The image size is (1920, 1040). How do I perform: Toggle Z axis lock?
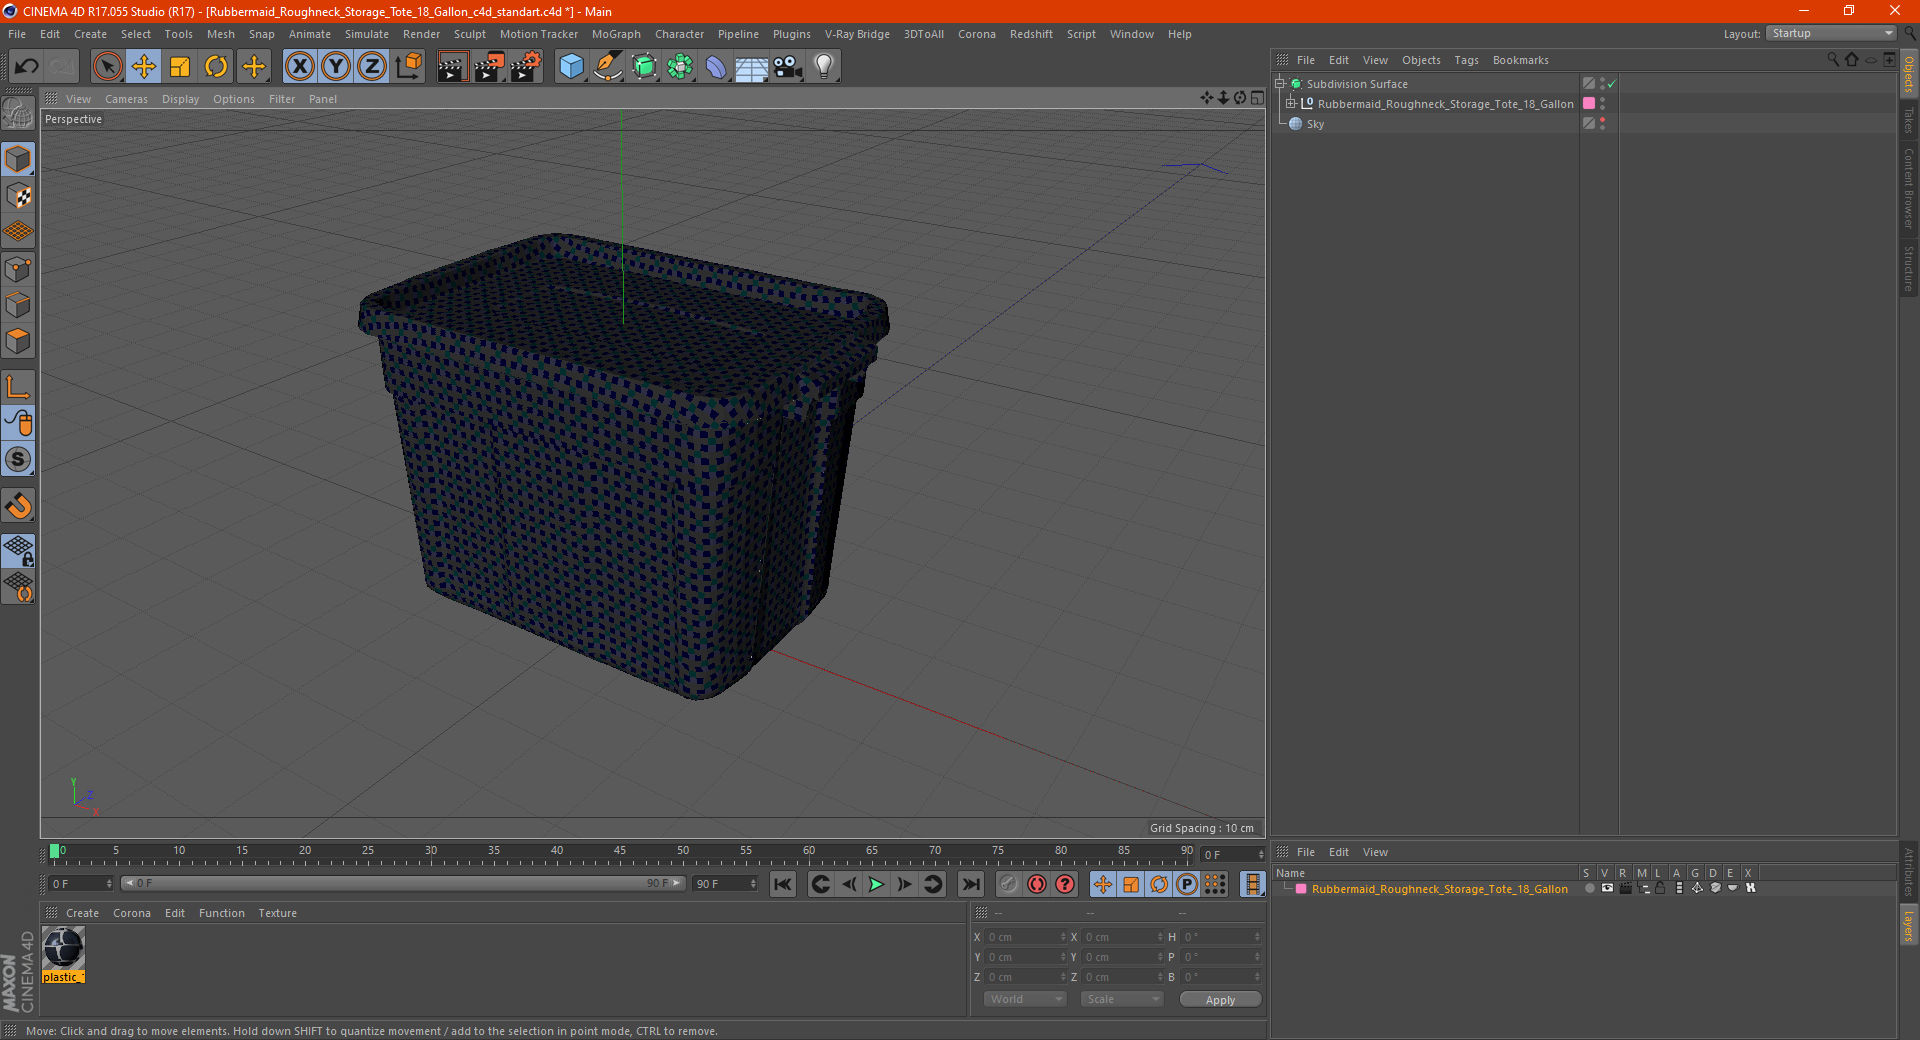[x=372, y=67]
